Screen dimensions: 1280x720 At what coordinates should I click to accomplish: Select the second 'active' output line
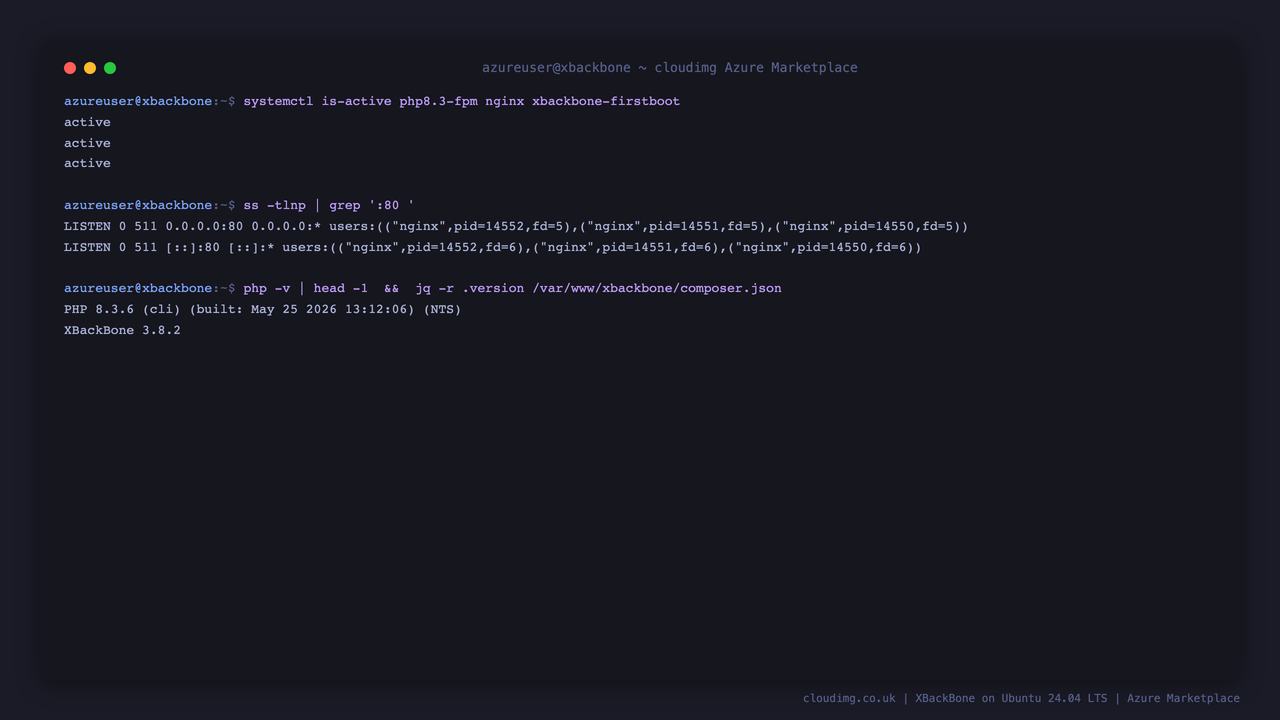tap(87, 143)
